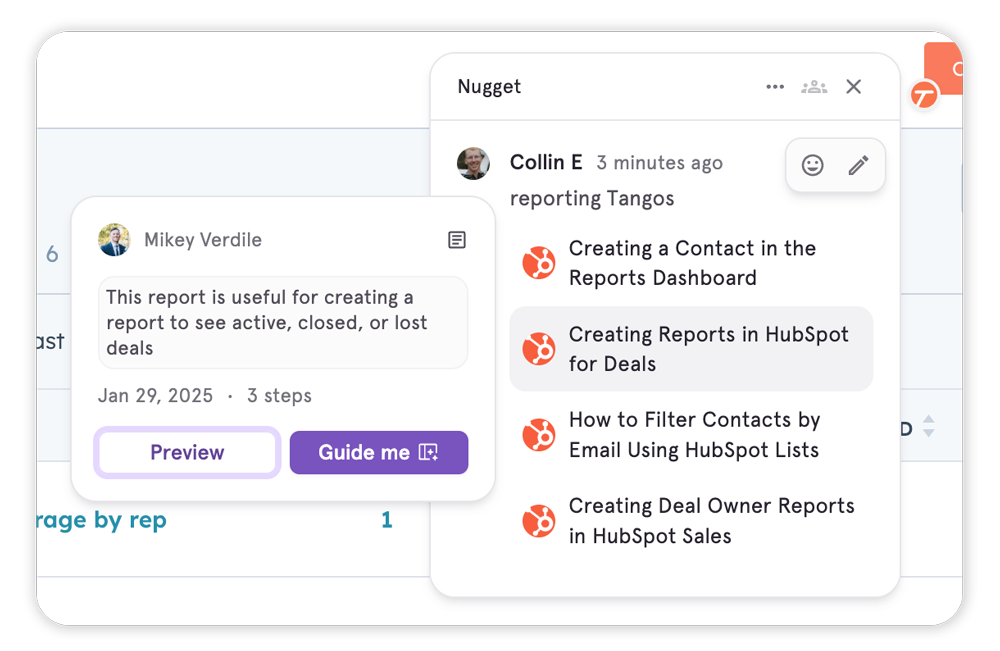This screenshot has height=651, width=1000.
Task: Click the share with people icon
Action: click(814, 87)
